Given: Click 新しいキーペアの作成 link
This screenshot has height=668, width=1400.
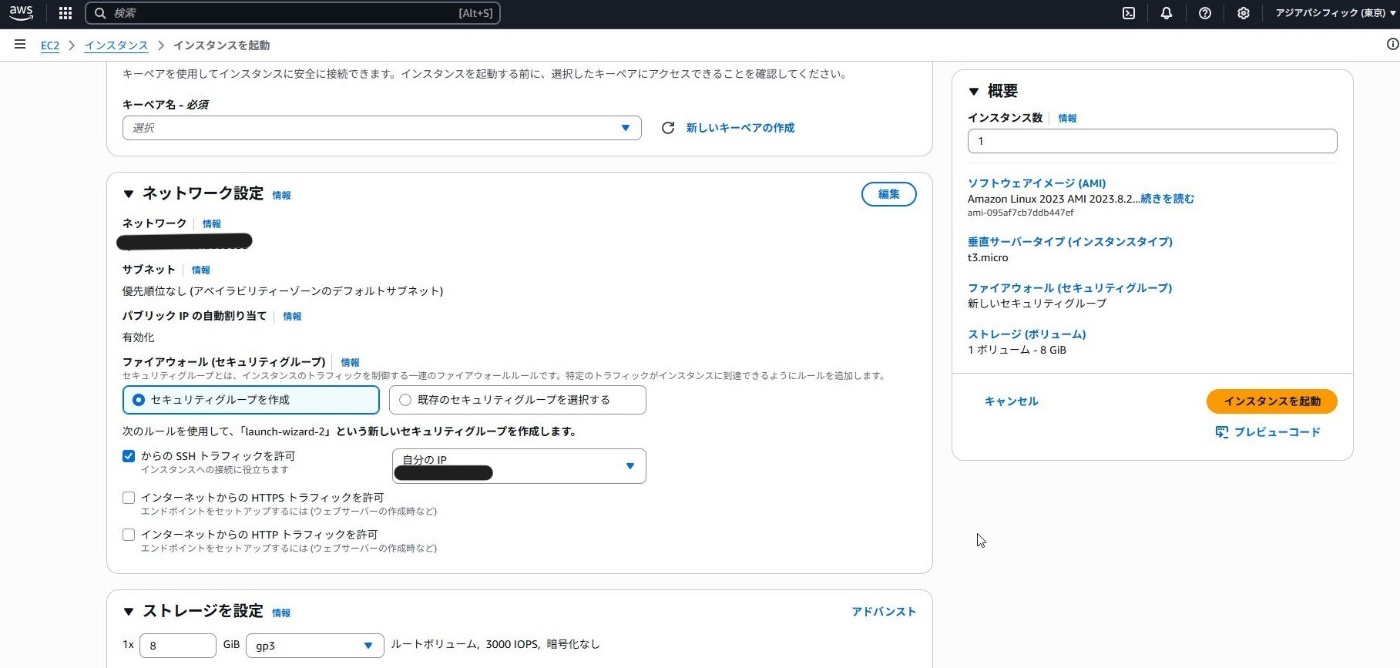Looking at the screenshot, I should click(x=740, y=128).
